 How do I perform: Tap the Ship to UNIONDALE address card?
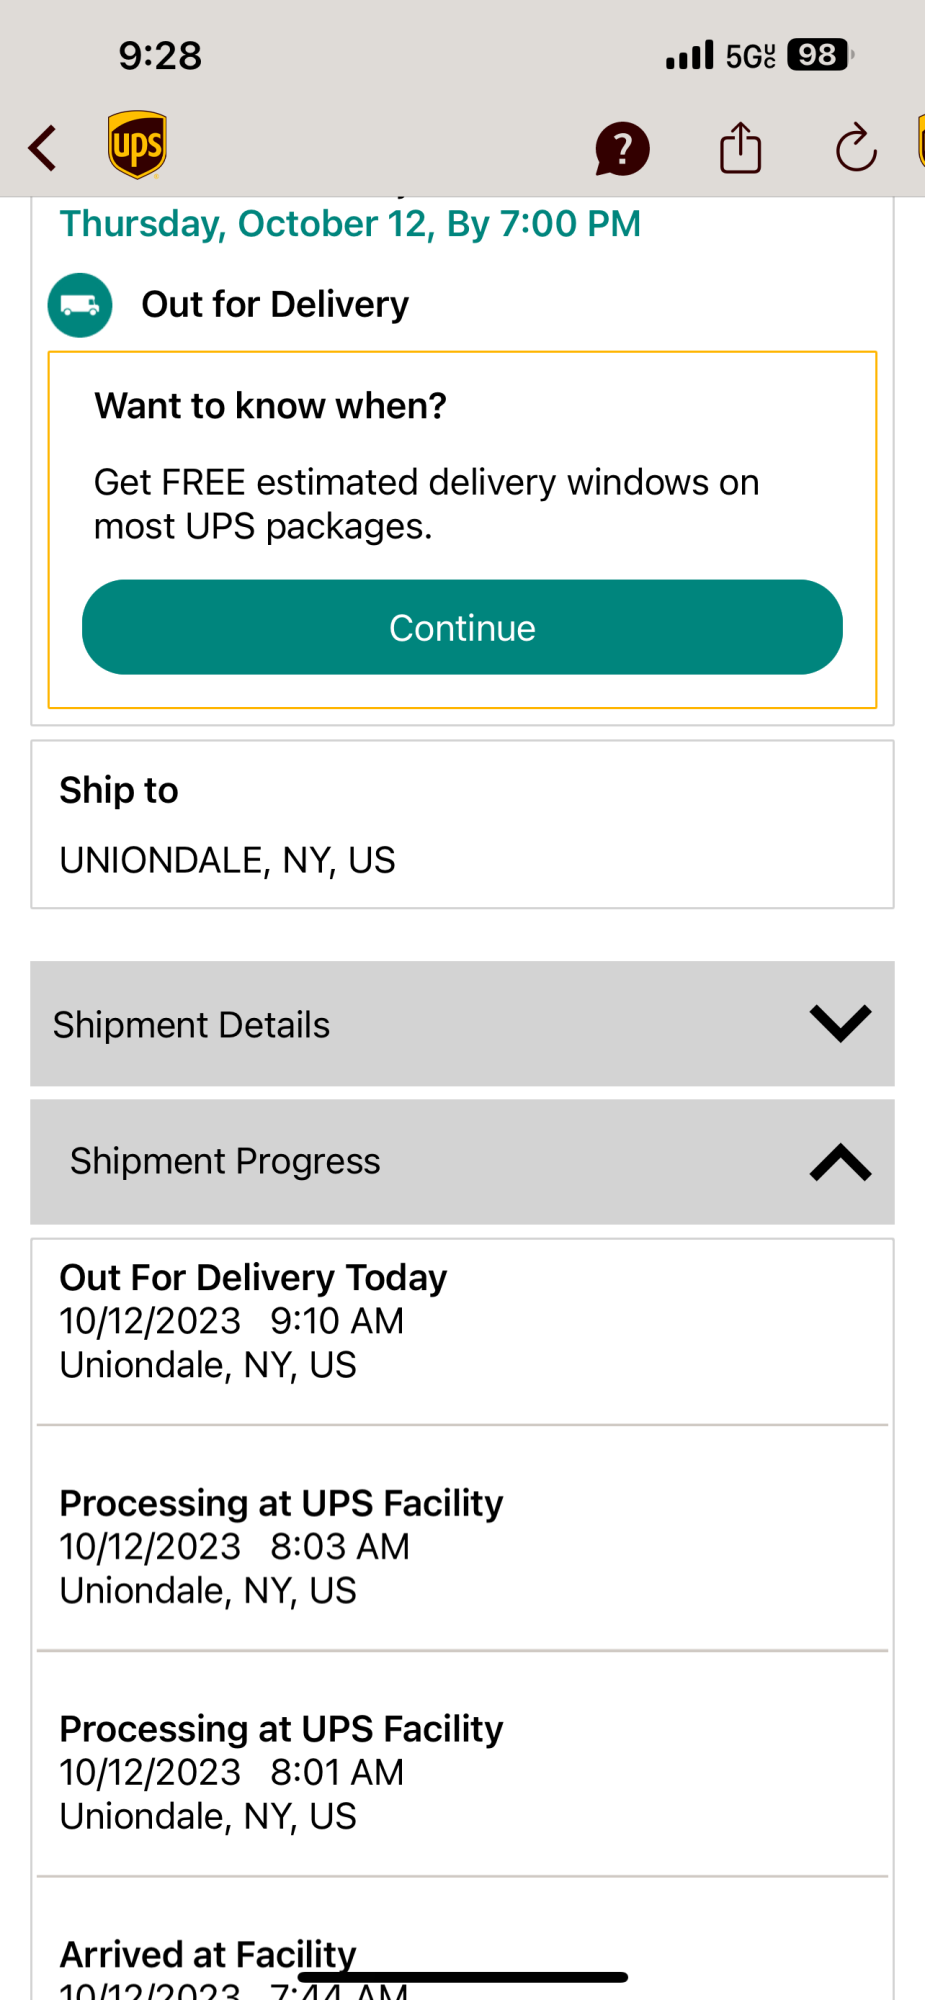462,825
